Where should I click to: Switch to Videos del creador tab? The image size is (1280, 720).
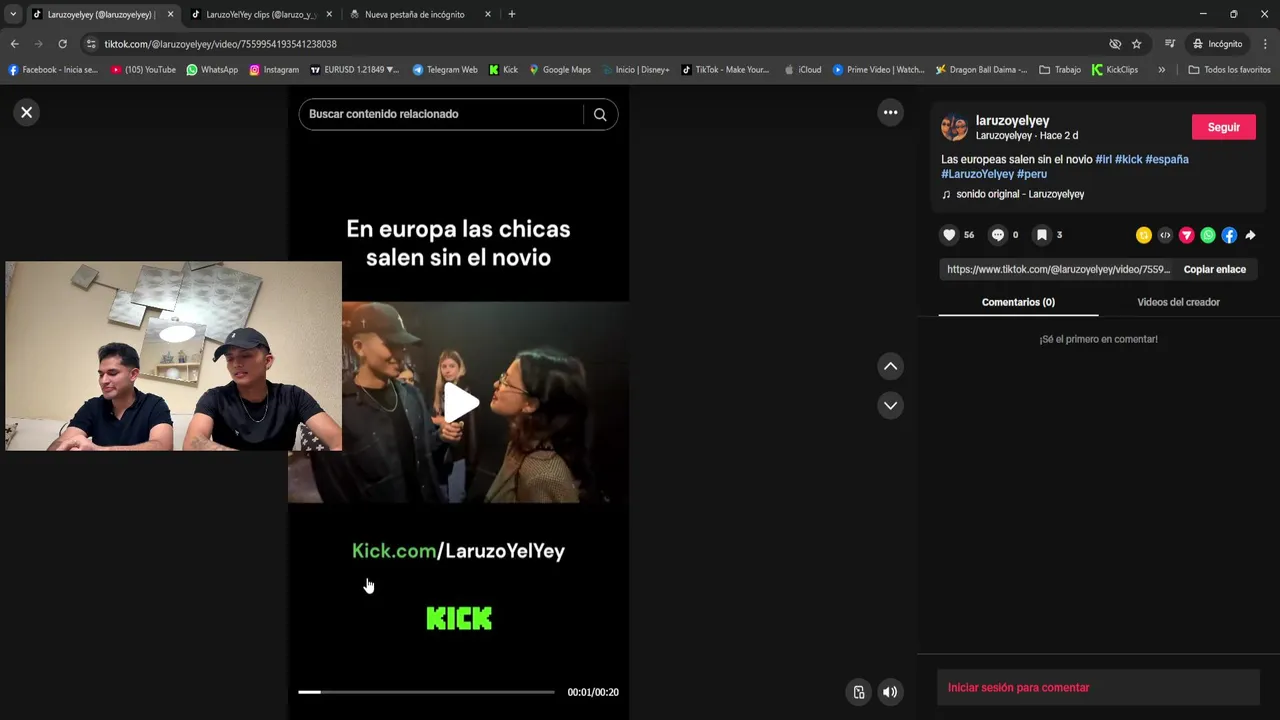tap(1178, 302)
